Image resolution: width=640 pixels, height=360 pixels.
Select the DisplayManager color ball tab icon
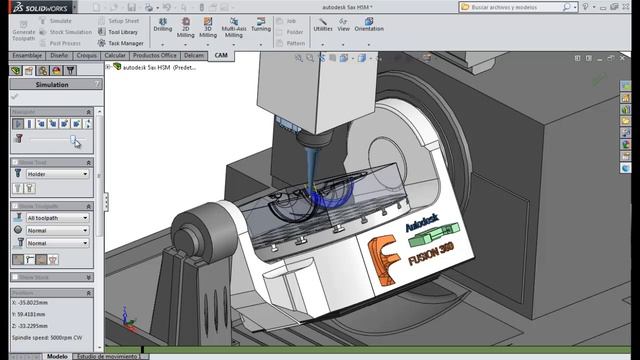(56, 71)
